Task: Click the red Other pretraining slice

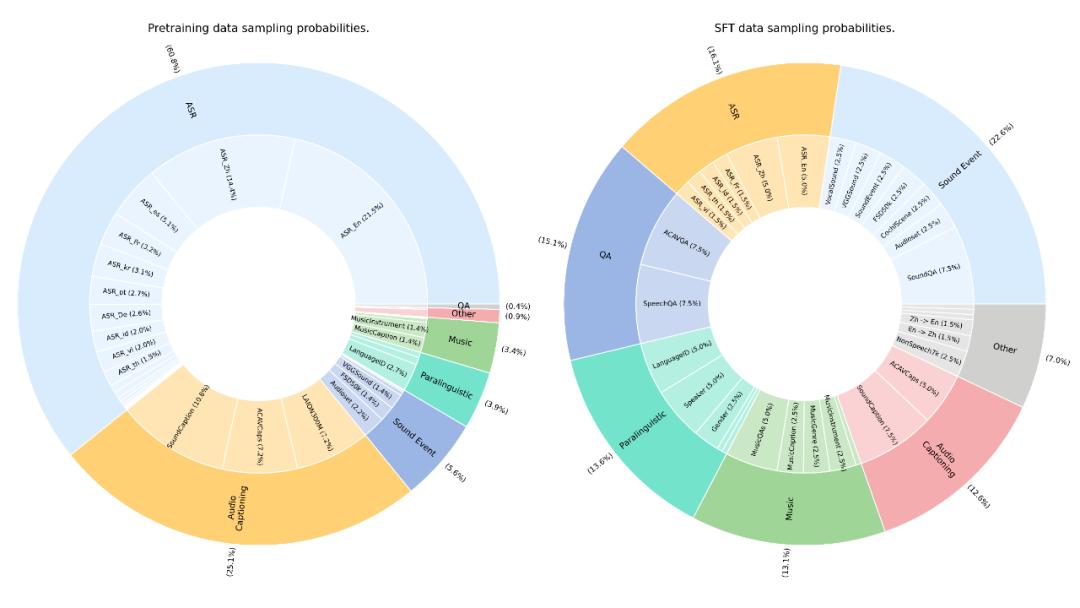Action: tap(464, 314)
